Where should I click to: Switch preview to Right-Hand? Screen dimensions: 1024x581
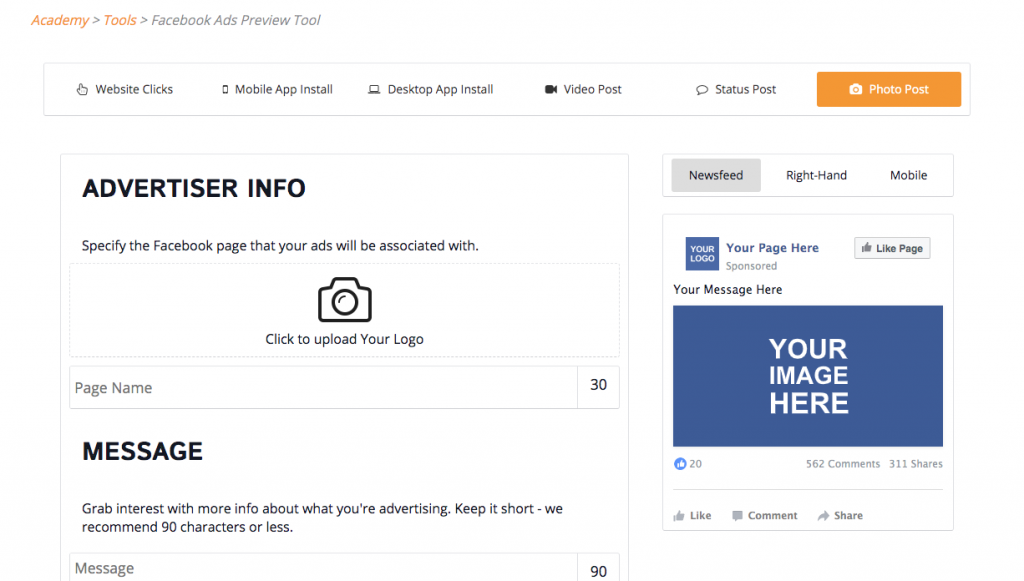[x=816, y=175]
